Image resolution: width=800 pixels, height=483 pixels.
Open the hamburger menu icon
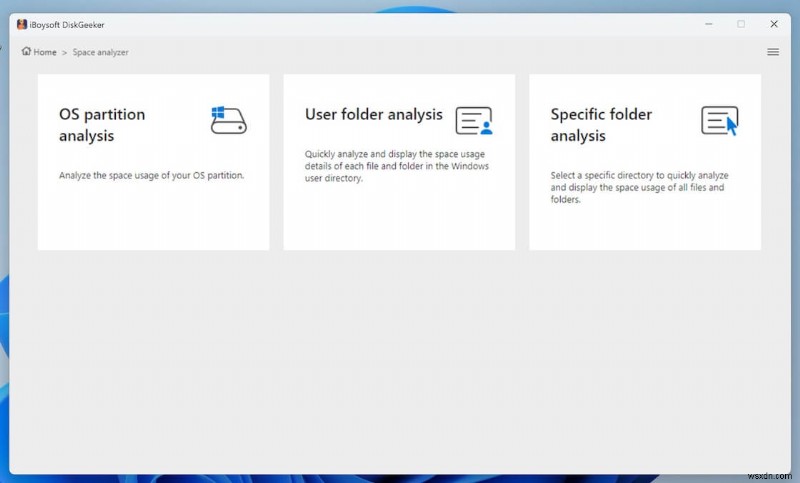[x=773, y=52]
